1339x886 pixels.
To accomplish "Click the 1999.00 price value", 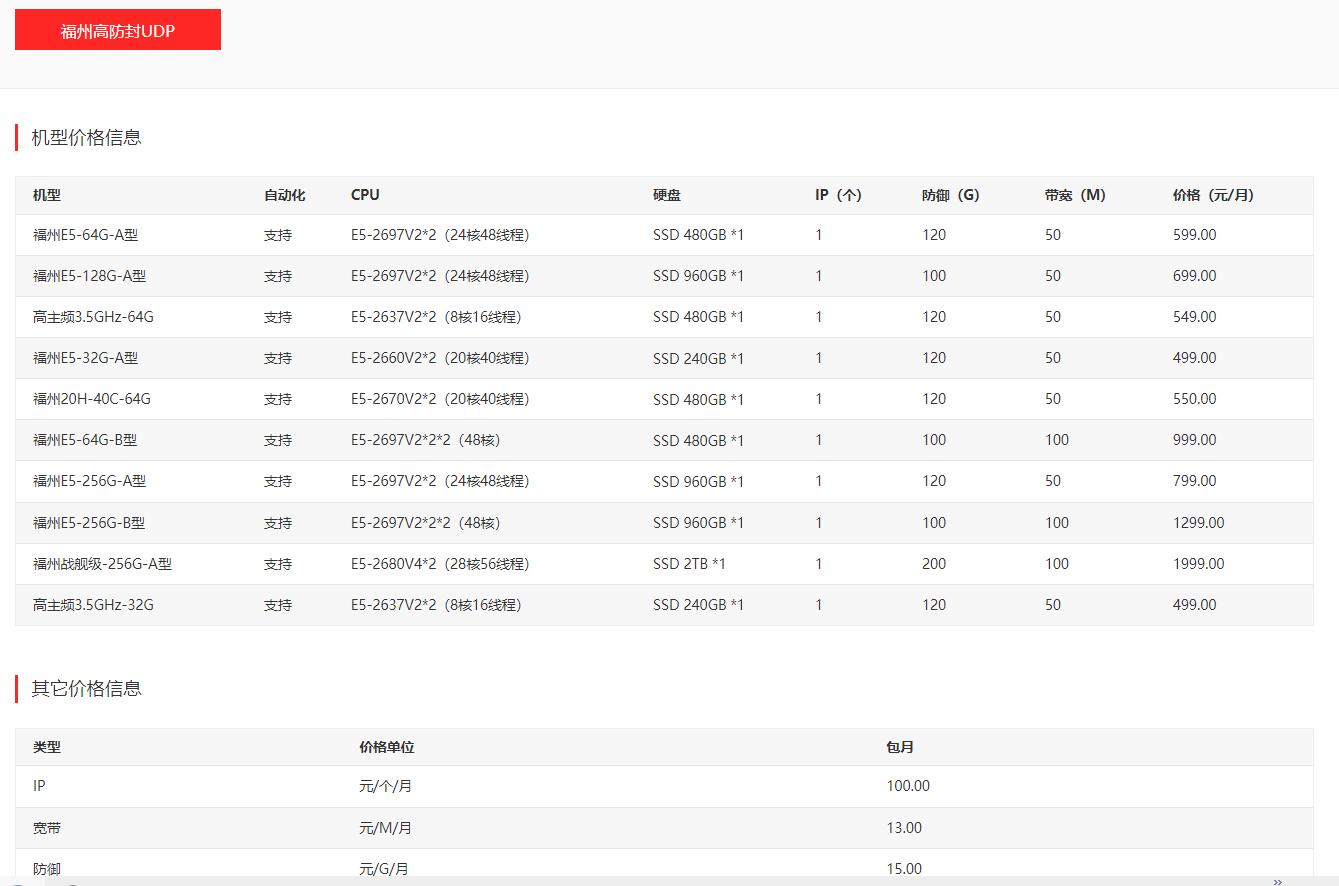I will [1198, 564].
